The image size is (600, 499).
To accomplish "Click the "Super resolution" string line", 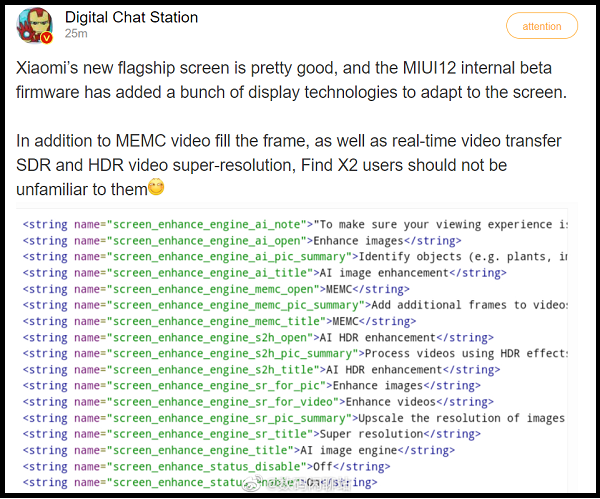I will pyautogui.click(x=251, y=434).
